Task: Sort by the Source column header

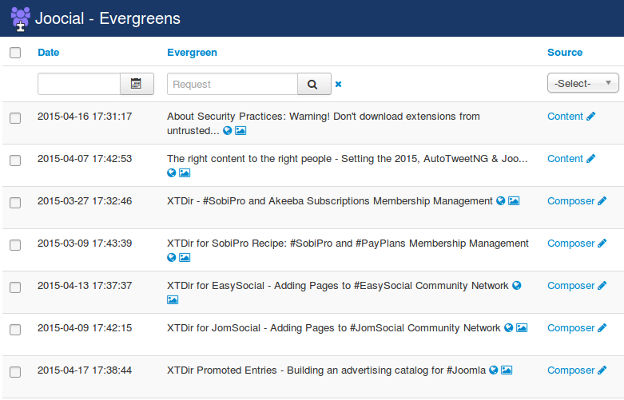Action: click(x=565, y=53)
